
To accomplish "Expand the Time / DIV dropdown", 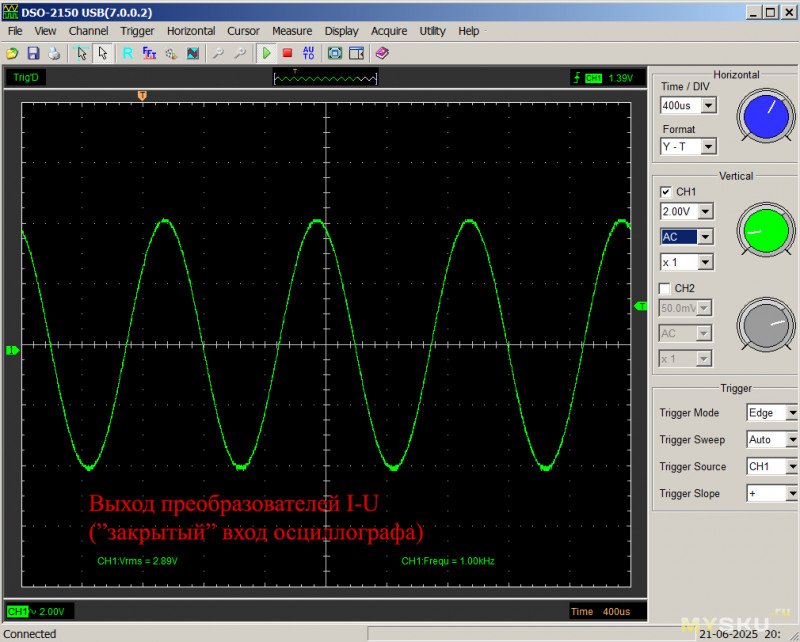I will pos(708,106).
